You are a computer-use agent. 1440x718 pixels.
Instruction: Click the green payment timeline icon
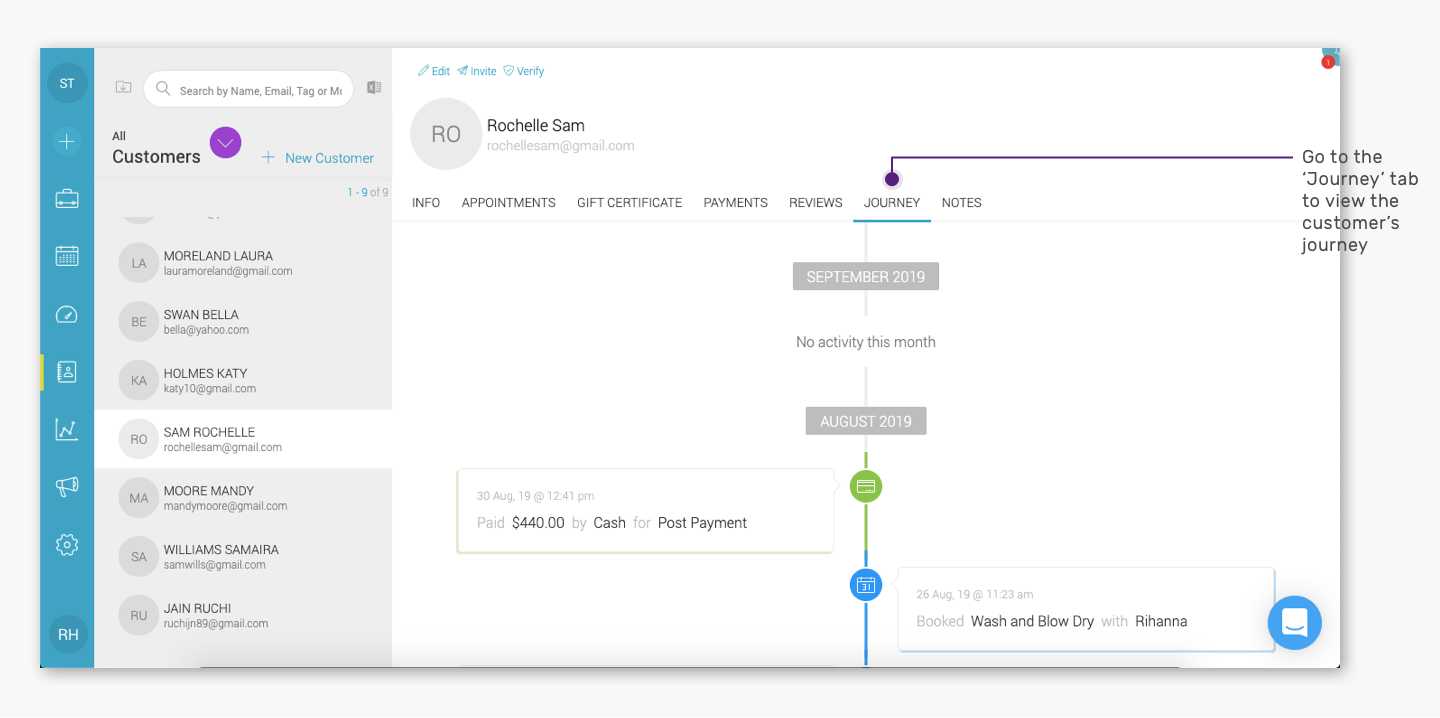[866, 487]
